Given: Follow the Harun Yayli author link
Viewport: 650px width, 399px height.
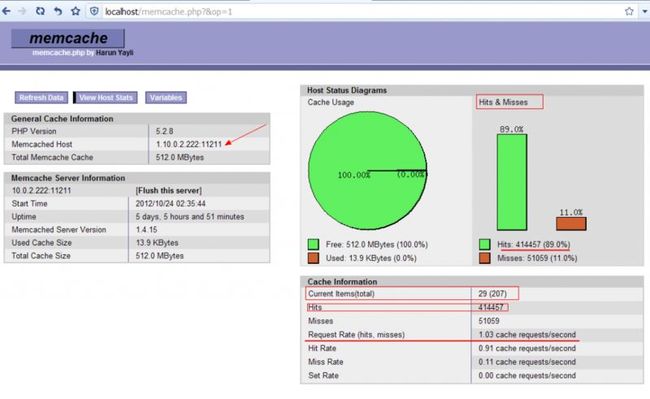Looking at the screenshot, I should tap(114, 53).
